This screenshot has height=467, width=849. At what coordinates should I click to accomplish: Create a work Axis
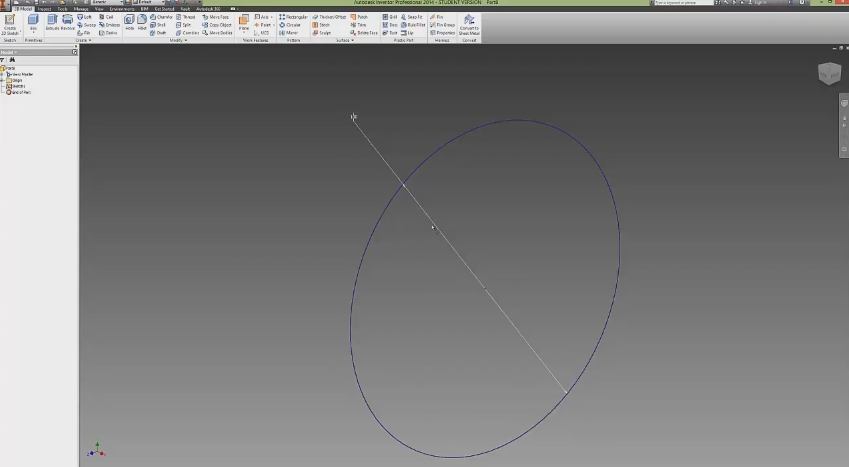click(x=263, y=17)
